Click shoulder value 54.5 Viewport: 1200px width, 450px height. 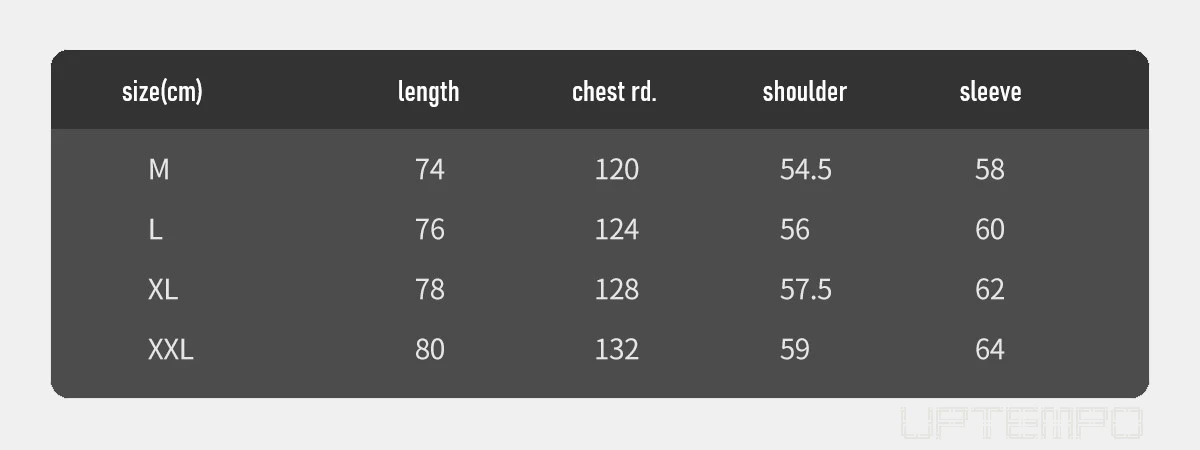pos(806,170)
